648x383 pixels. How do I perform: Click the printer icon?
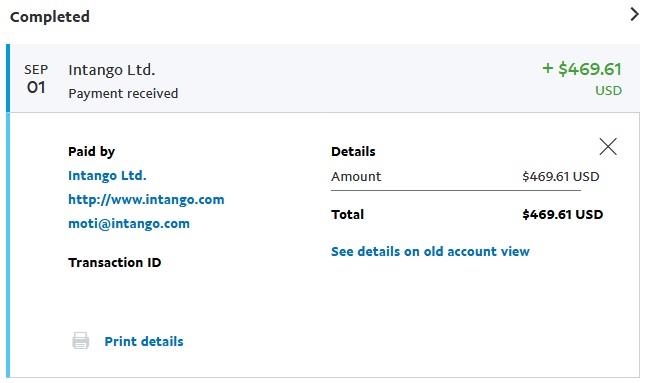[81, 341]
